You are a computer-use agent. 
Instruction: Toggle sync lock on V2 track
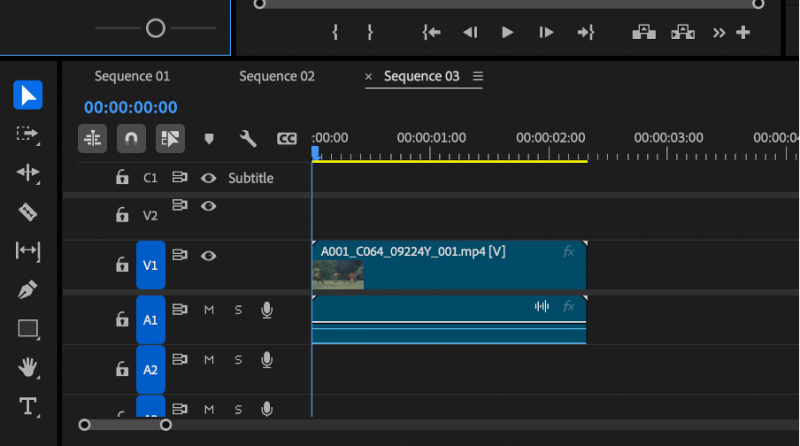180,205
